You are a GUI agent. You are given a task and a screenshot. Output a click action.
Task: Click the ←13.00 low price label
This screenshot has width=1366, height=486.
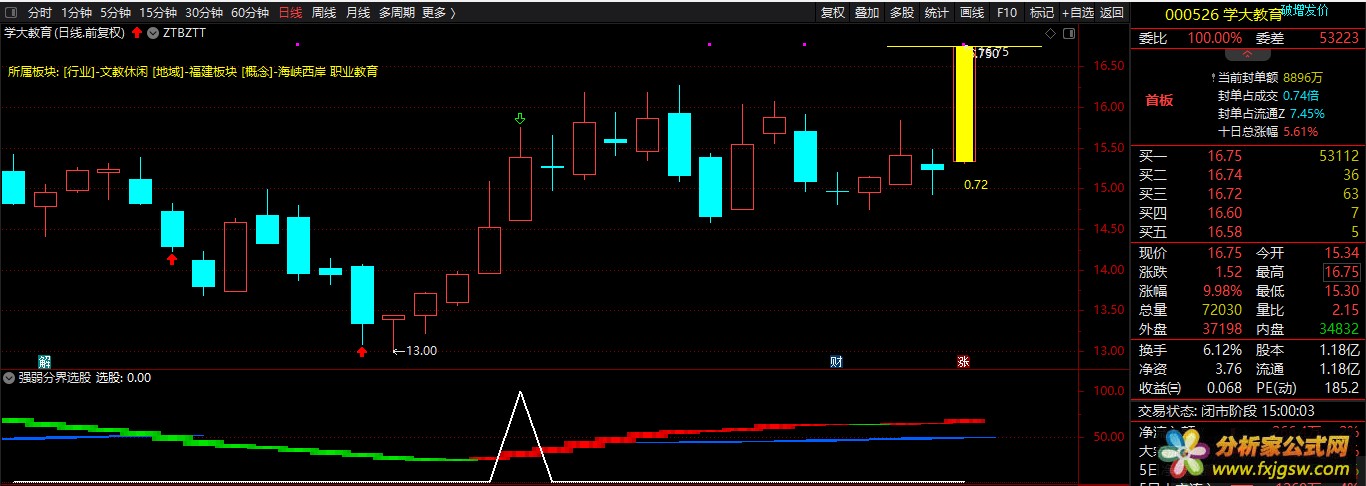pyautogui.click(x=415, y=351)
